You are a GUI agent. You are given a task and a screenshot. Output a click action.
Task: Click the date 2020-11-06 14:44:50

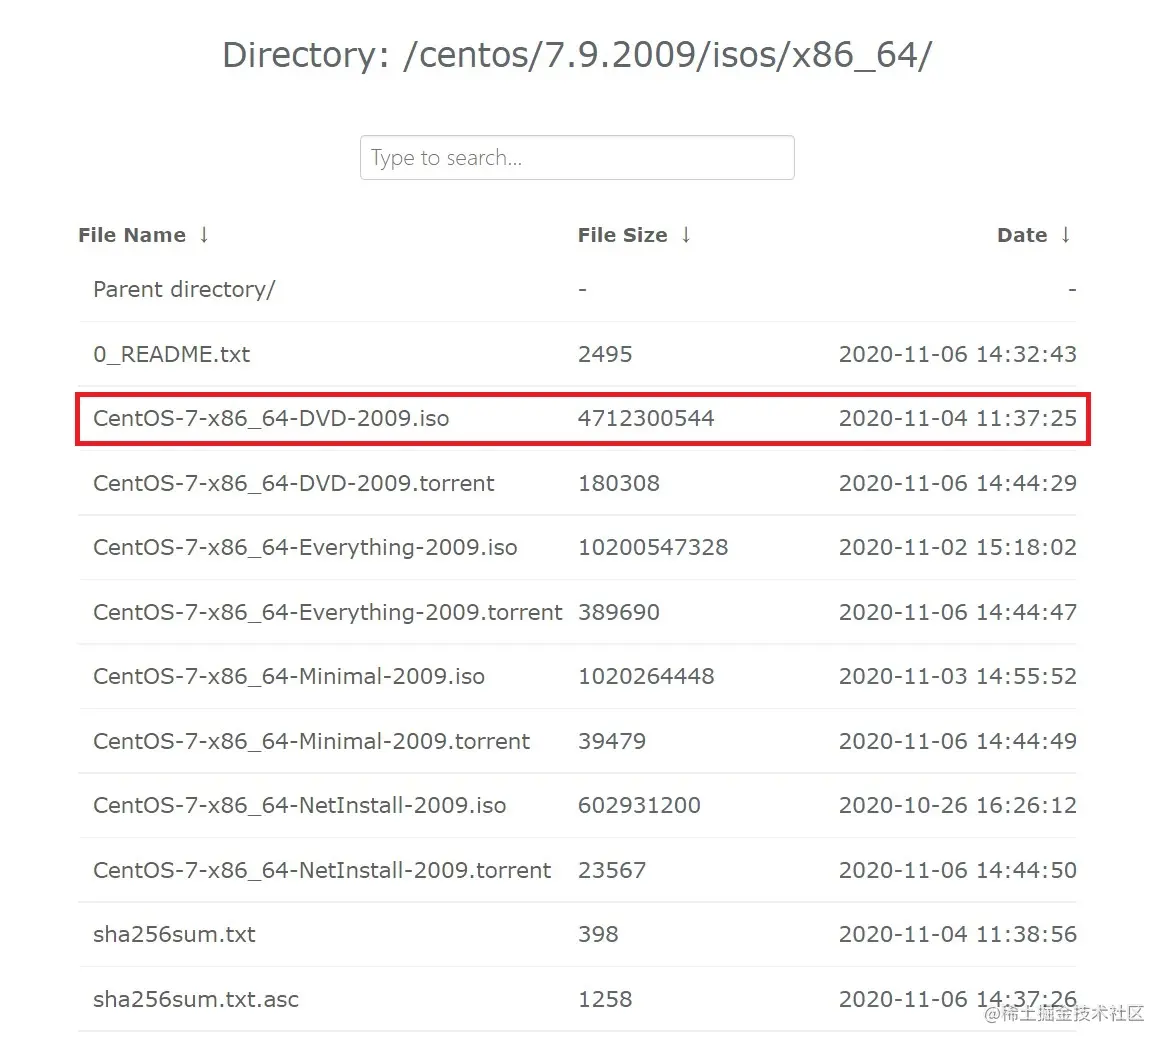(x=957, y=871)
